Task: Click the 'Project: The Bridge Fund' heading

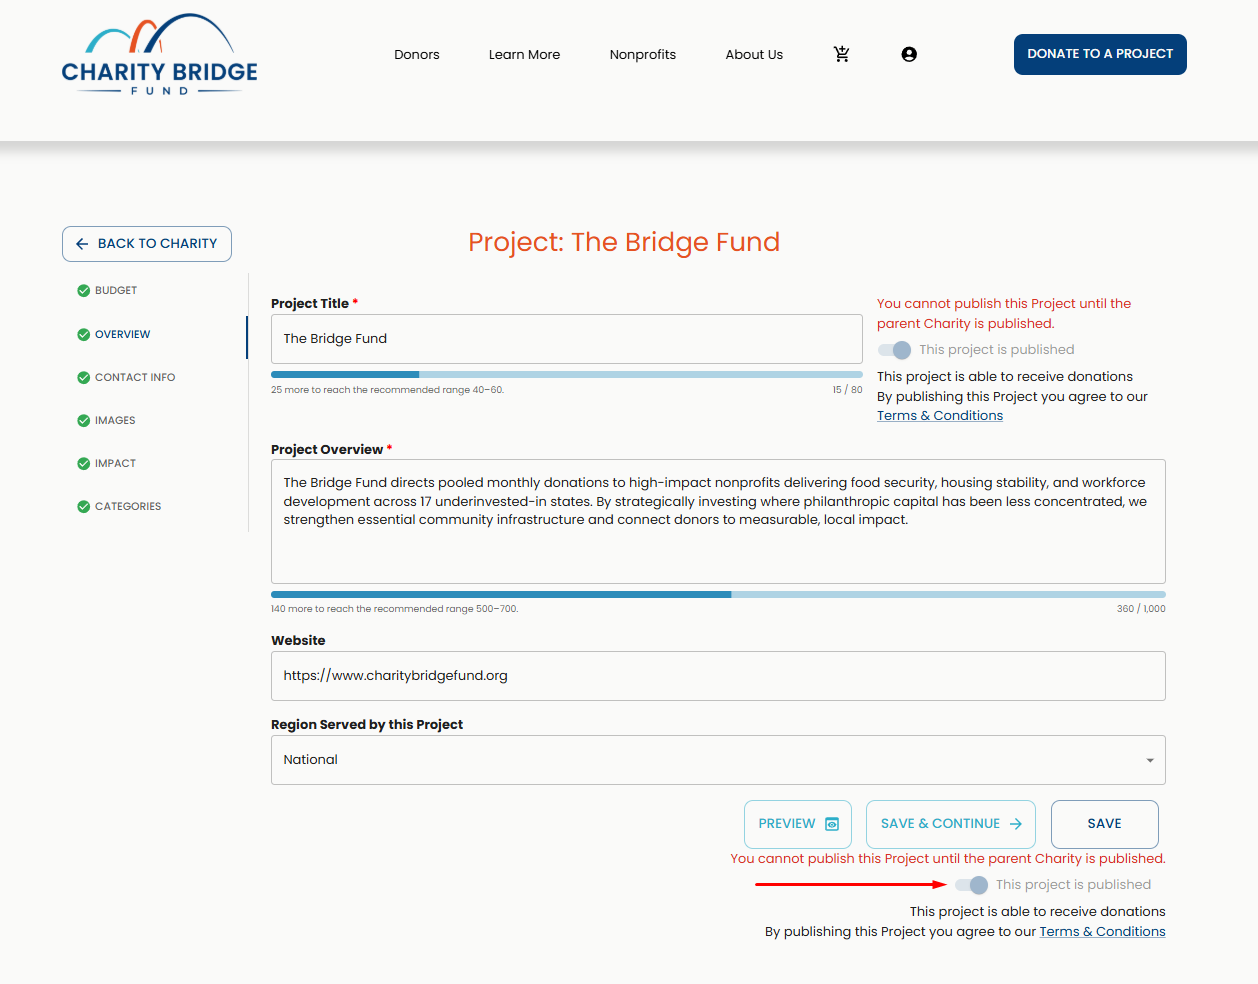Action: [x=624, y=242]
